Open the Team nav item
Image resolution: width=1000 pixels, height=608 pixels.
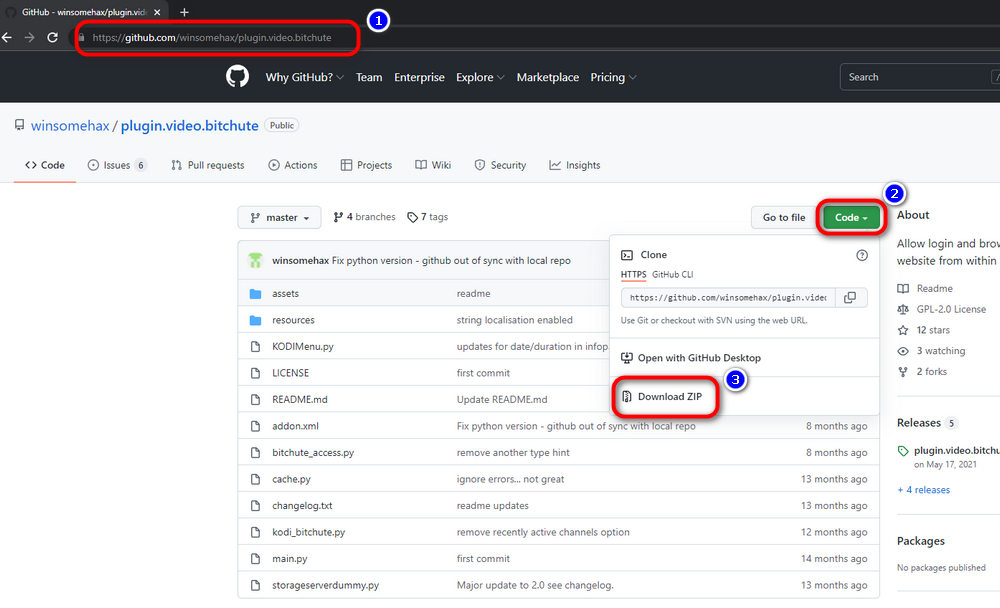369,77
